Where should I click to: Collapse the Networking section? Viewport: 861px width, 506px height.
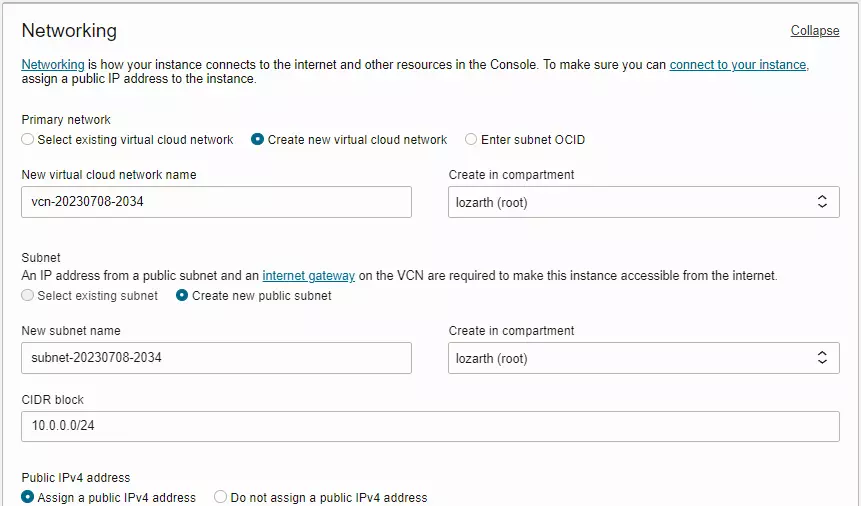tap(814, 31)
